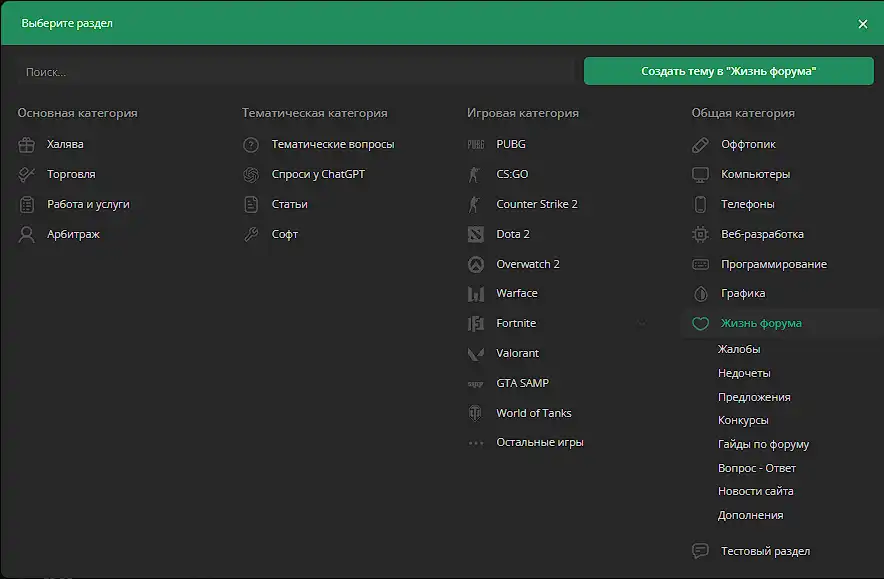Image resolution: width=884 pixels, height=579 pixels.
Task: Open the Арбитраж section
Action: 73,235
